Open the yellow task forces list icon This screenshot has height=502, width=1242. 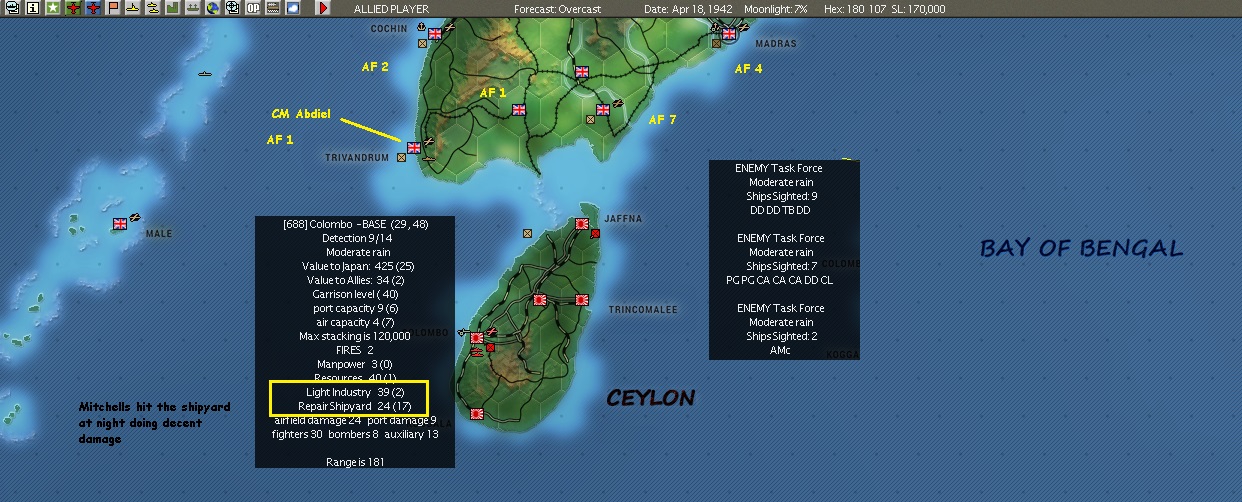(152, 8)
